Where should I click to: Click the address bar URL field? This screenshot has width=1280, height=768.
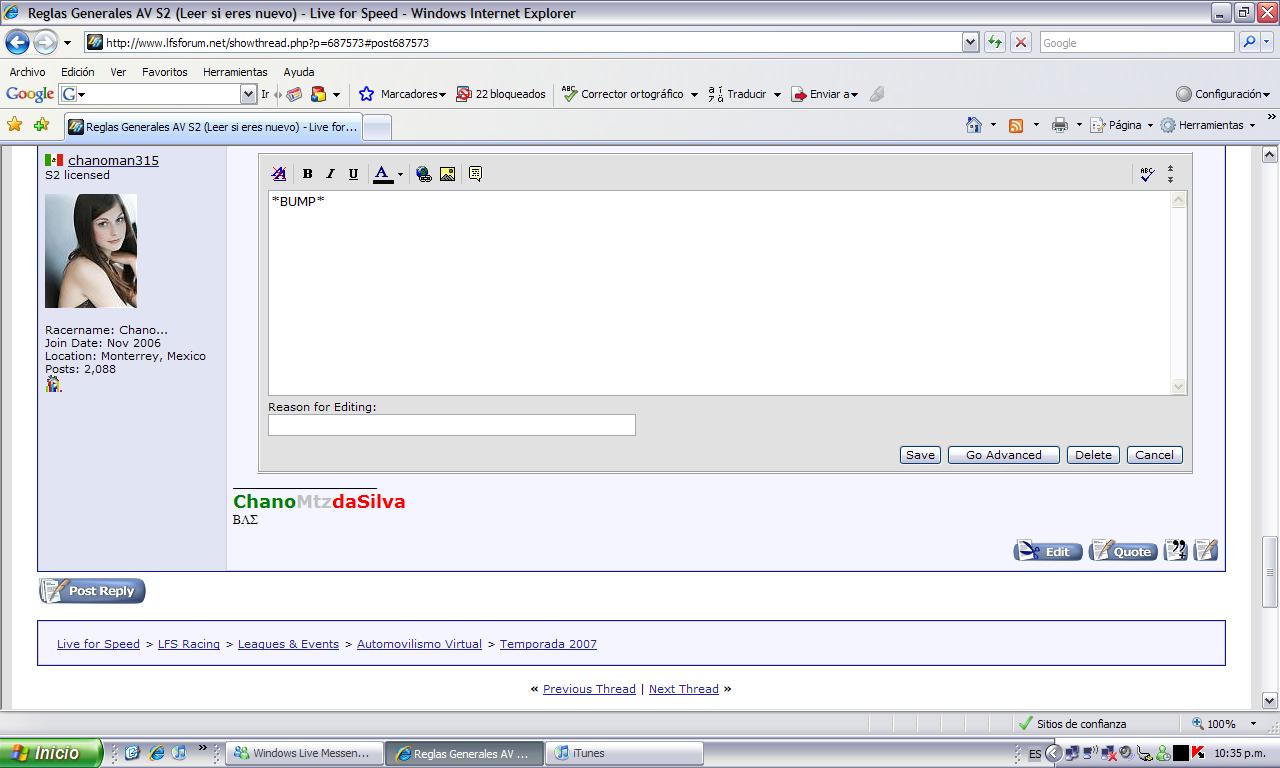click(x=523, y=43)
